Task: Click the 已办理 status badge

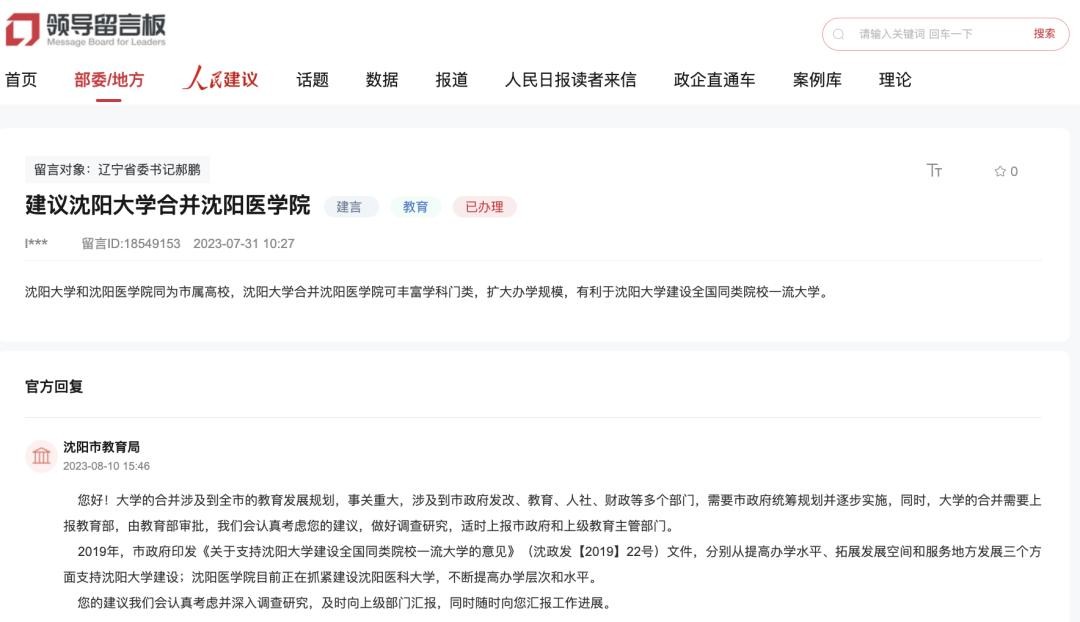Action: coord(484,207)
